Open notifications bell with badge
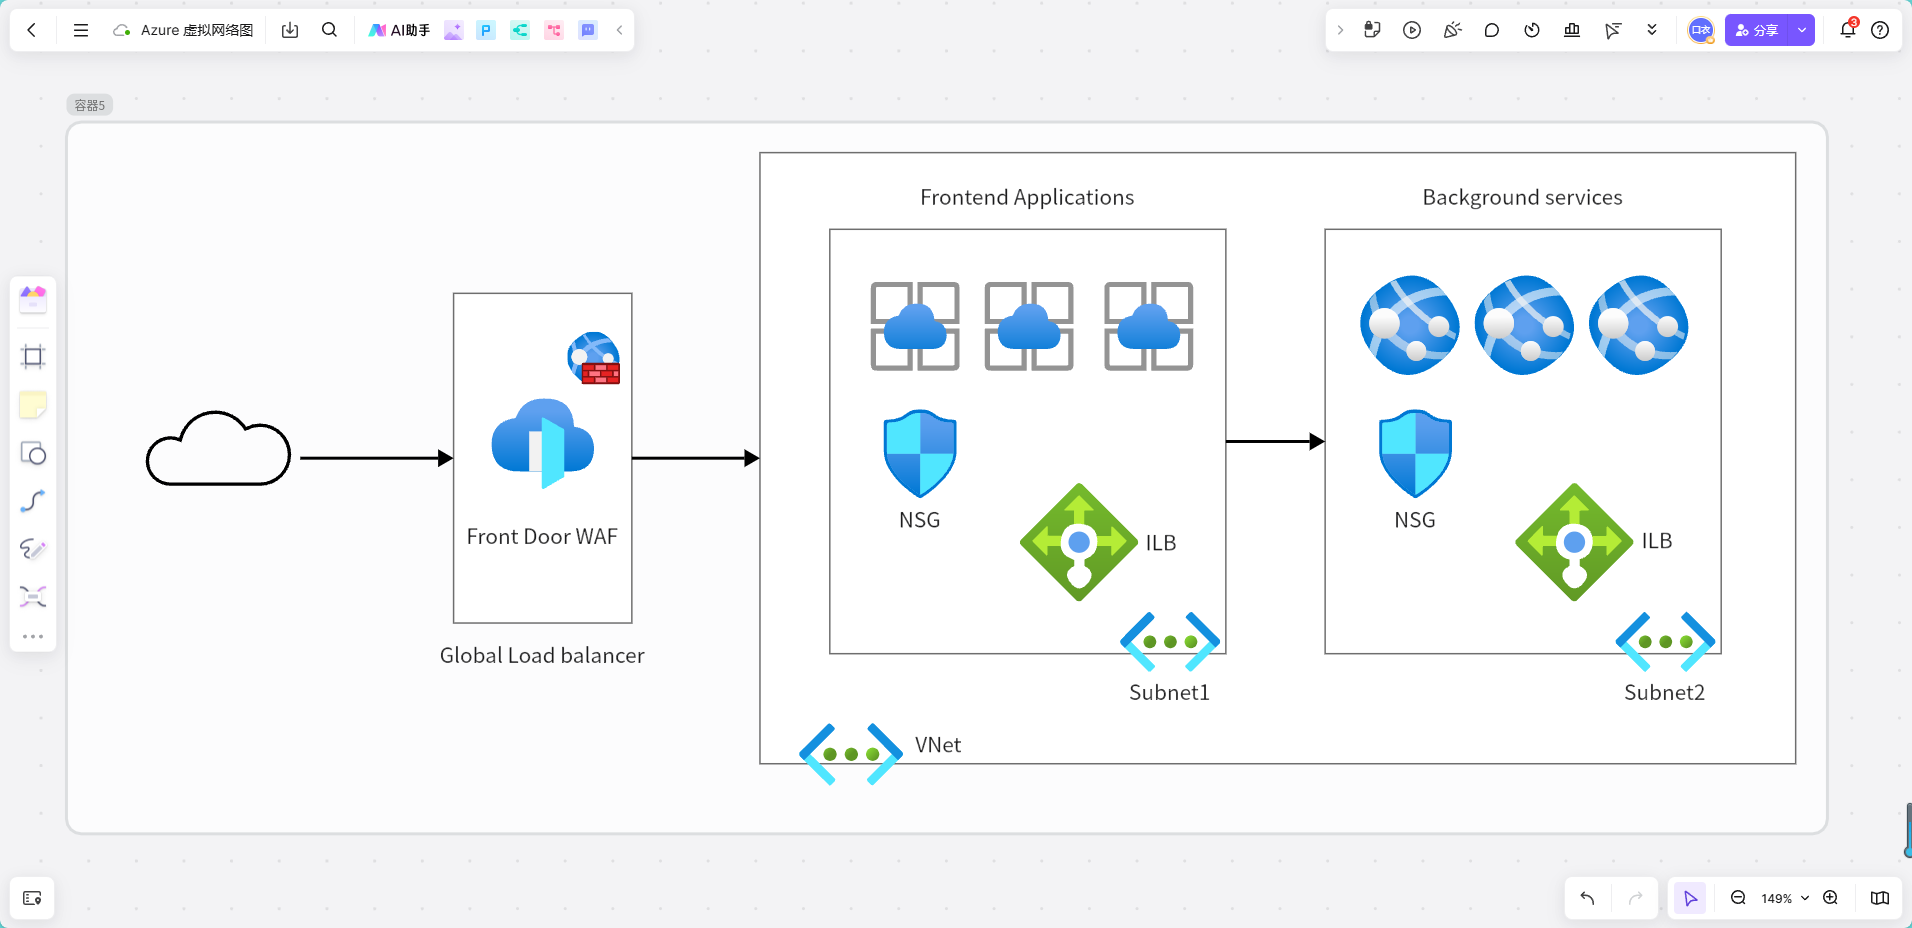Screen dimensions: 1912x928 pos(1848,29)
